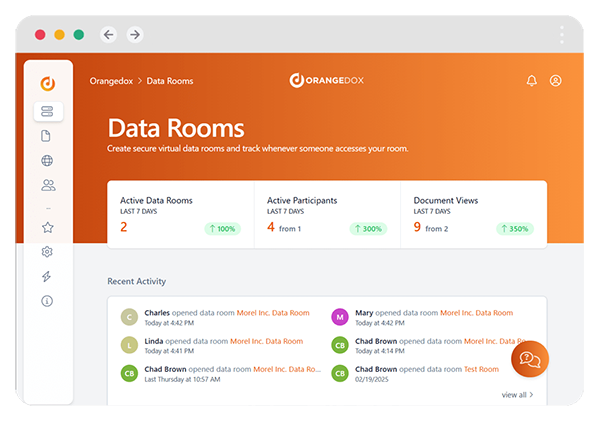
Task: Click the Active Participants card
Action: (x=327, y=215)
